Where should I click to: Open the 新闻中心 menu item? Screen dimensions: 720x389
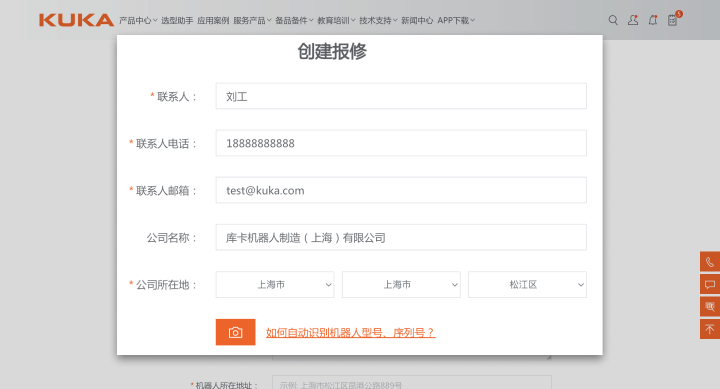click(x=417, y=20)
